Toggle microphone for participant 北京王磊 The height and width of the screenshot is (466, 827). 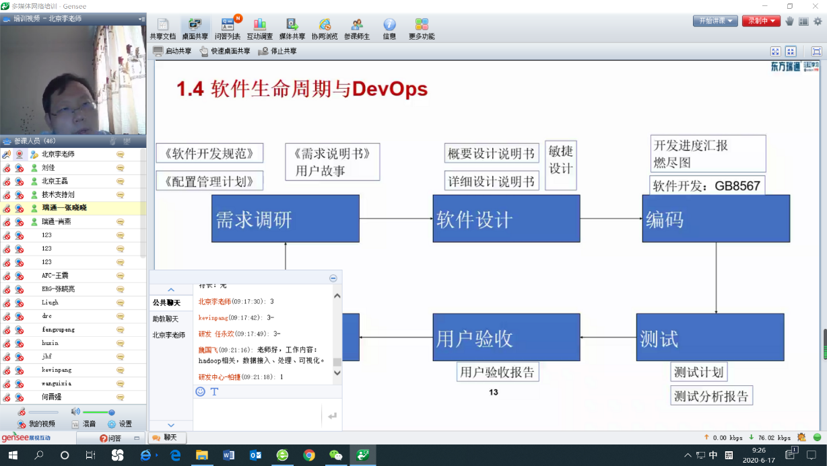click(x=7, y=181)
